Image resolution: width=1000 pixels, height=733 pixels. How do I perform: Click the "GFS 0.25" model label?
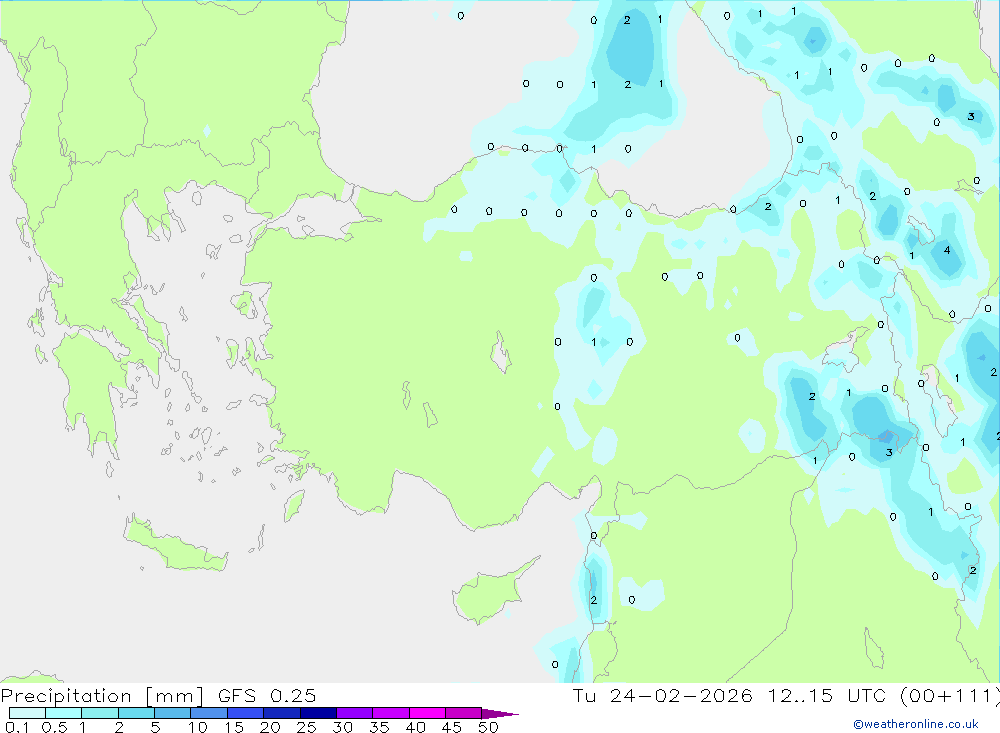pyautogui.click(x=267, y=695)
